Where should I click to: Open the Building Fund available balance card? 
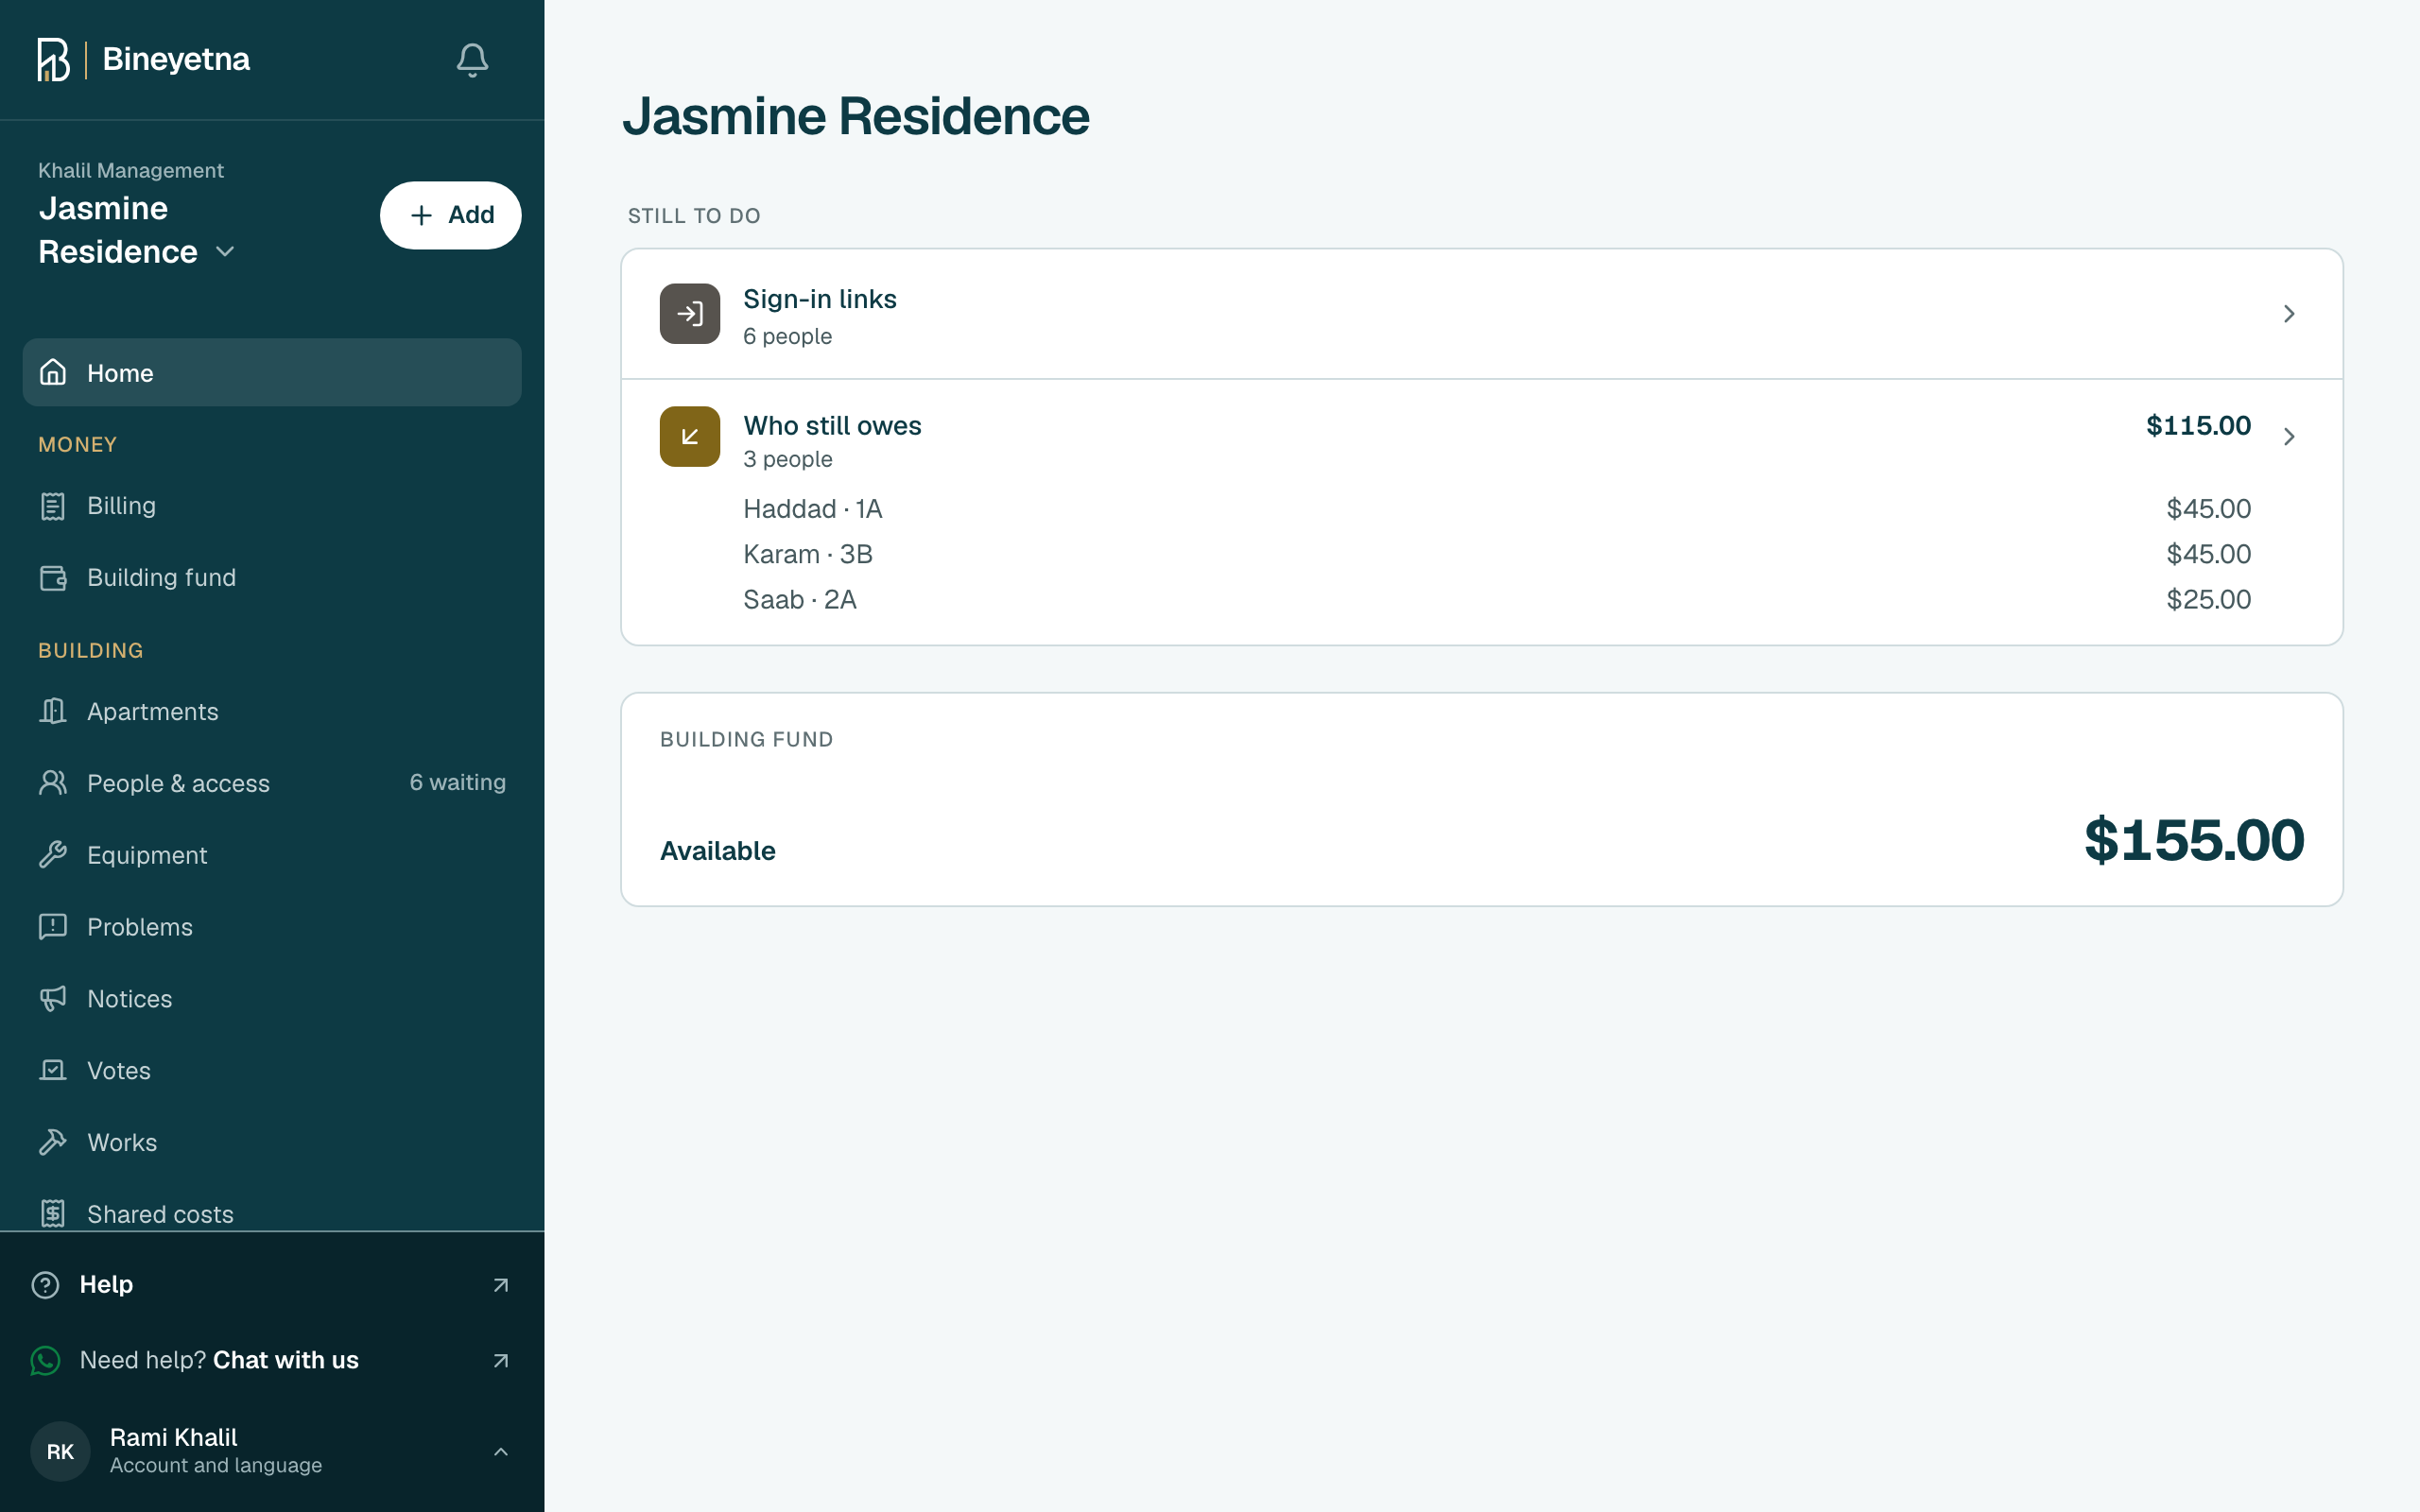click(x=1481, y=799)
